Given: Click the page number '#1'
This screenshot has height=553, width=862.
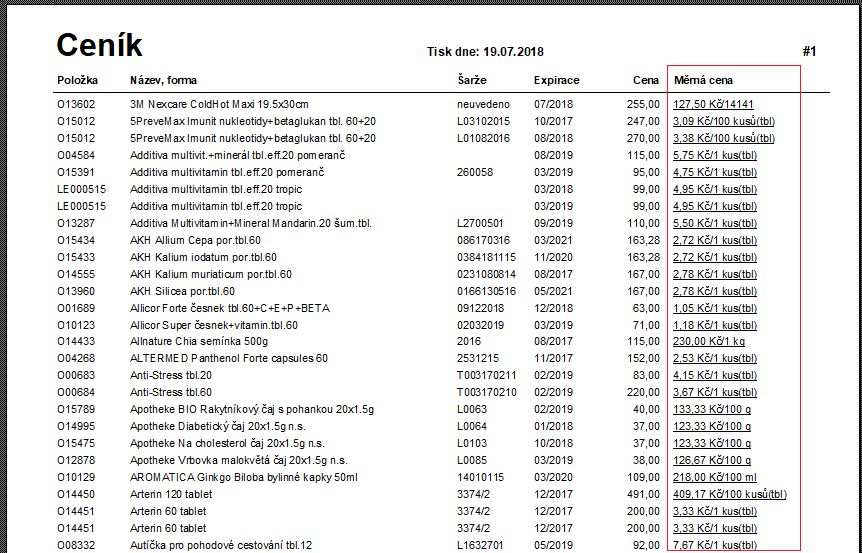Looking at the screenshot, I should (x=809, y=52).
